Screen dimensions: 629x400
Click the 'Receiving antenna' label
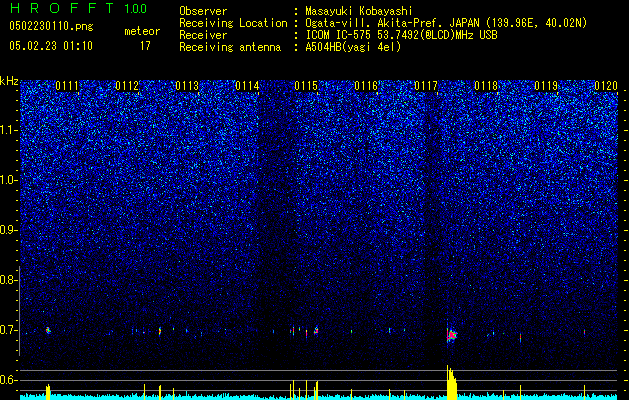[x=230, y=47]
